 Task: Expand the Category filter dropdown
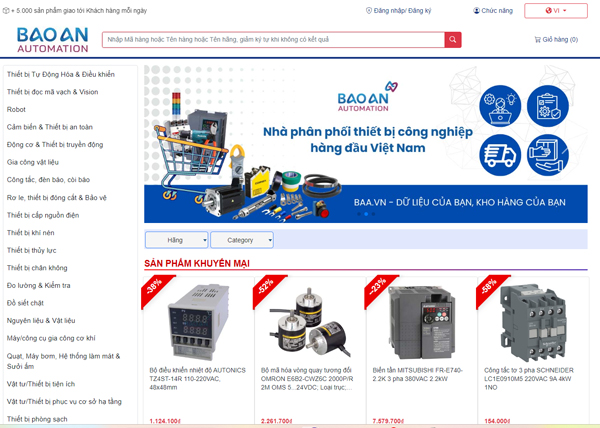242,240
